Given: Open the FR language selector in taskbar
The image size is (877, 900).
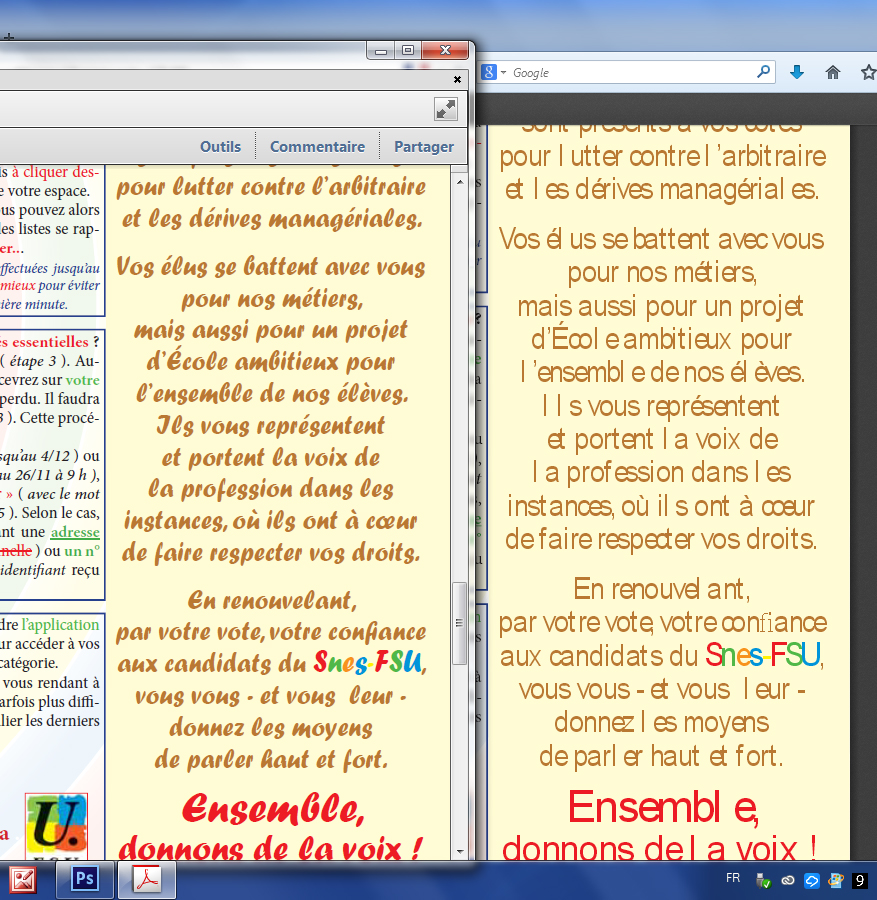Looking at the screenshot, I should click(733, 878).
